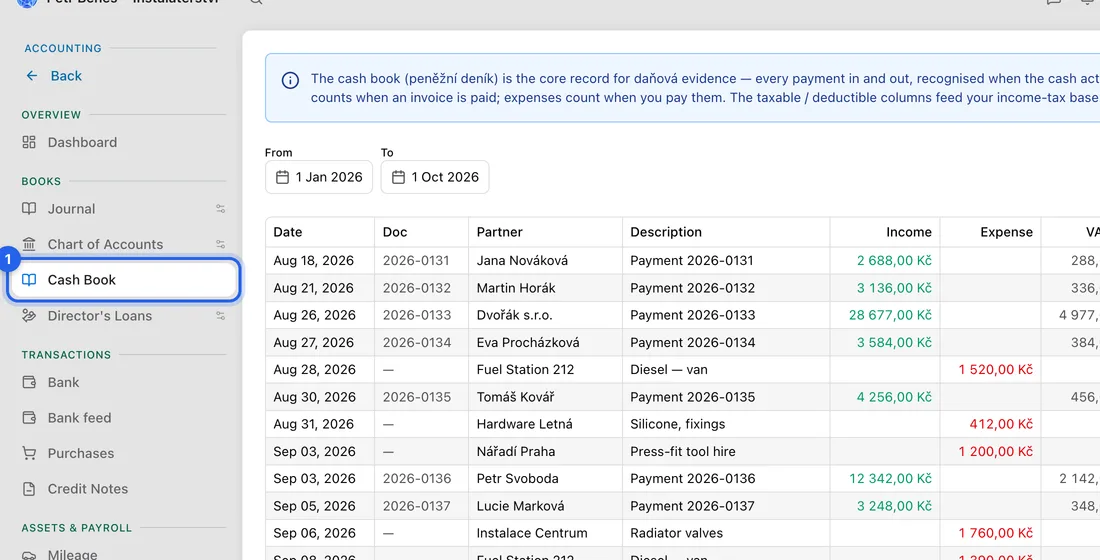This screenshot has width=1100, height=560.
Task: Click the Expense column header
Action: 1006,232
